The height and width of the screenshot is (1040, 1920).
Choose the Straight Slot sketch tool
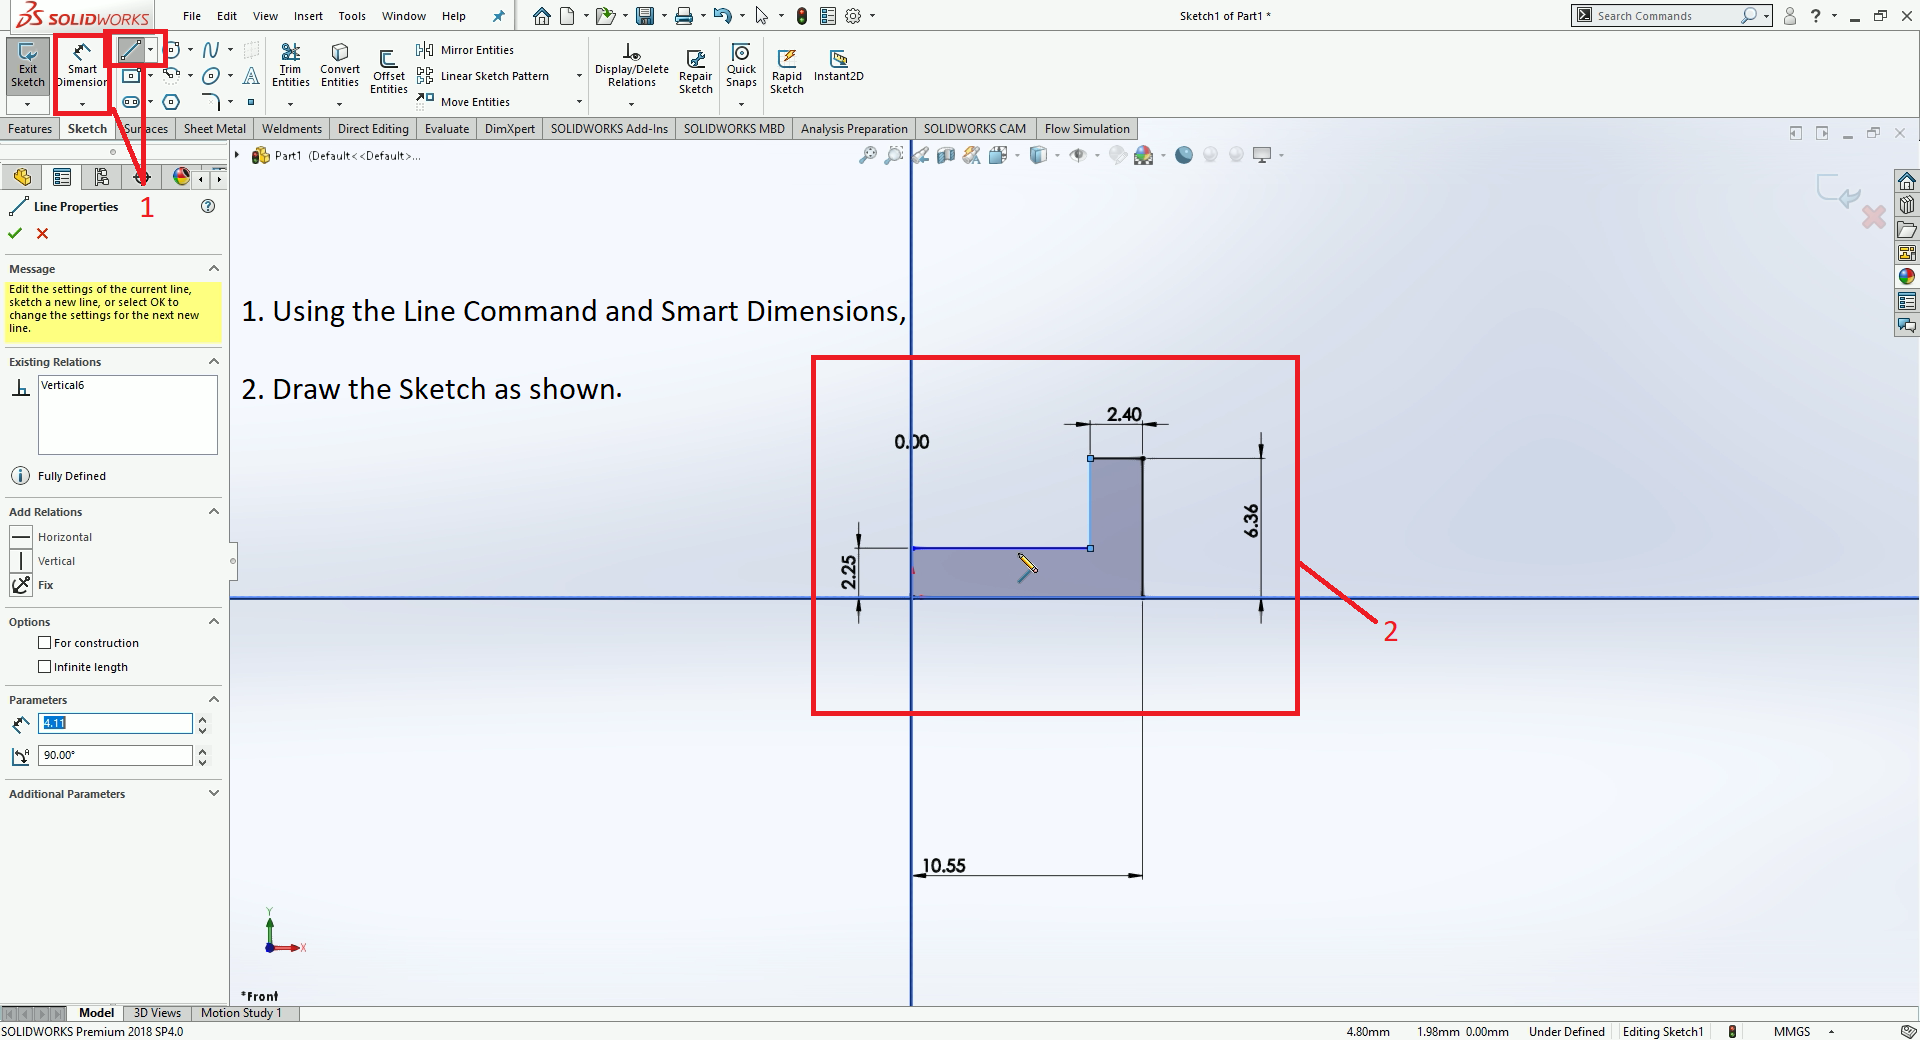pyautogui.click(x=131, y=102)
